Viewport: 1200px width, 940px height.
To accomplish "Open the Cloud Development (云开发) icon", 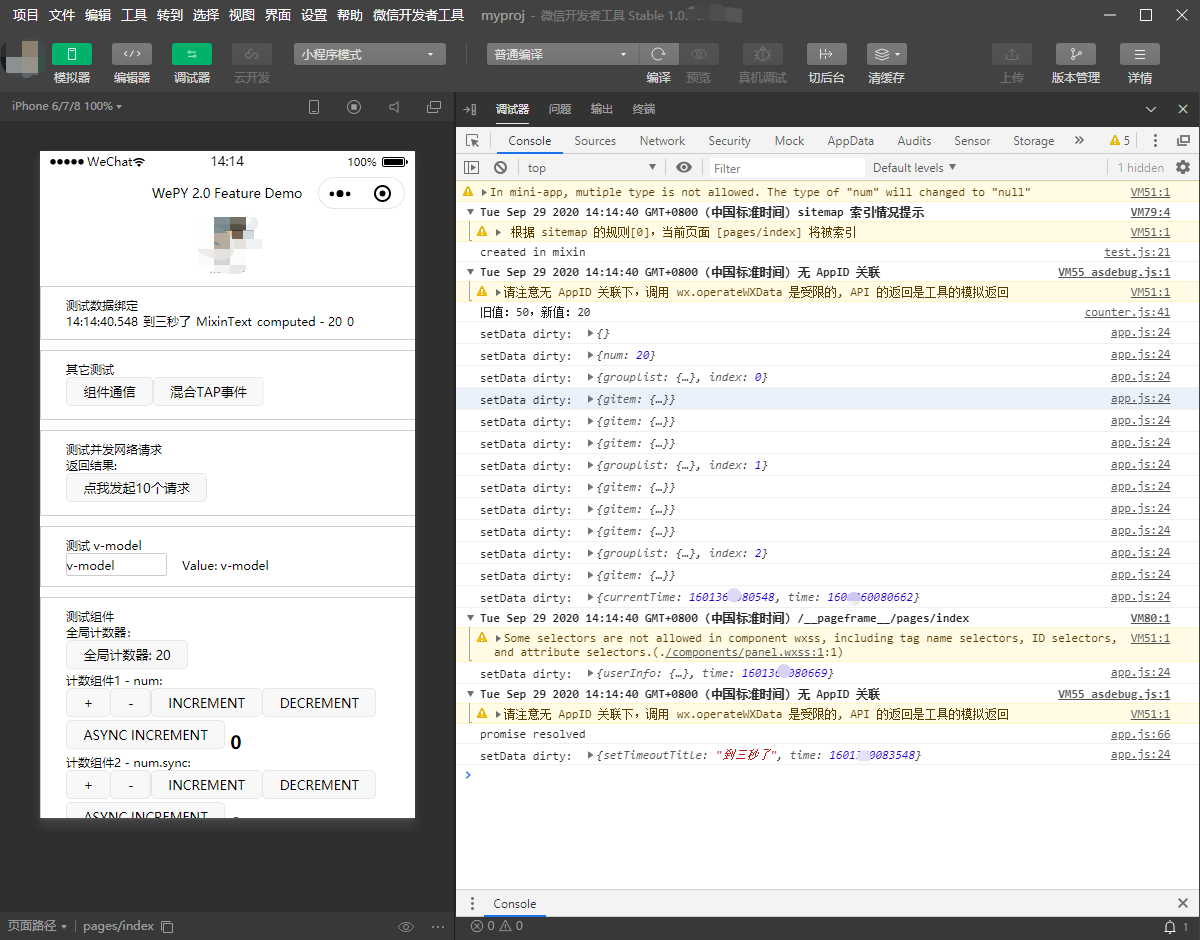I will [x=251, y=54].
